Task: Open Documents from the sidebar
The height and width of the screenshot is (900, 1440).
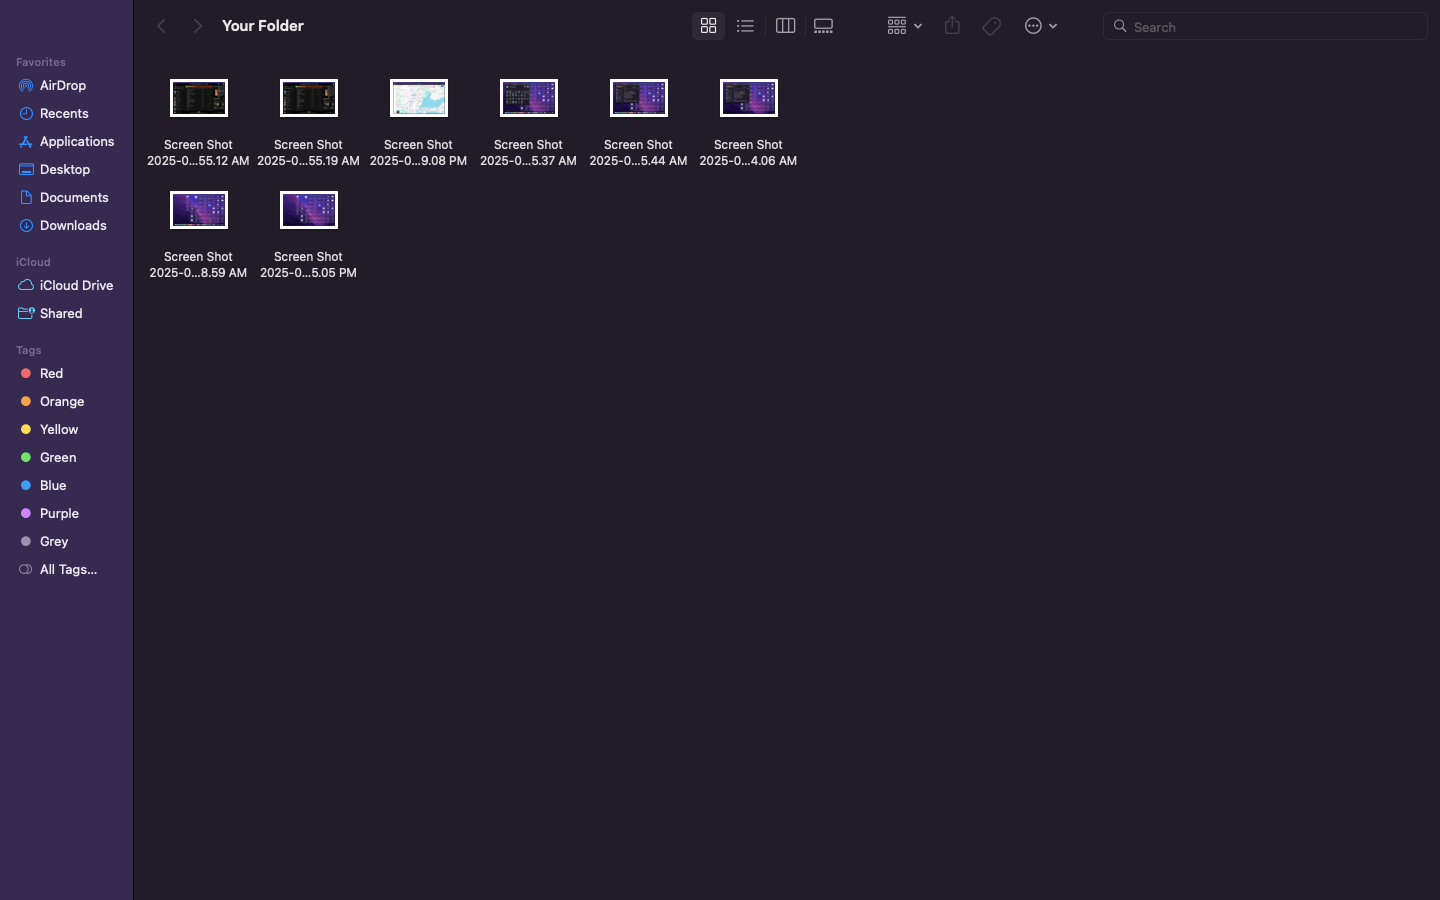Action: pyautogui.click(x=74, y=198)
